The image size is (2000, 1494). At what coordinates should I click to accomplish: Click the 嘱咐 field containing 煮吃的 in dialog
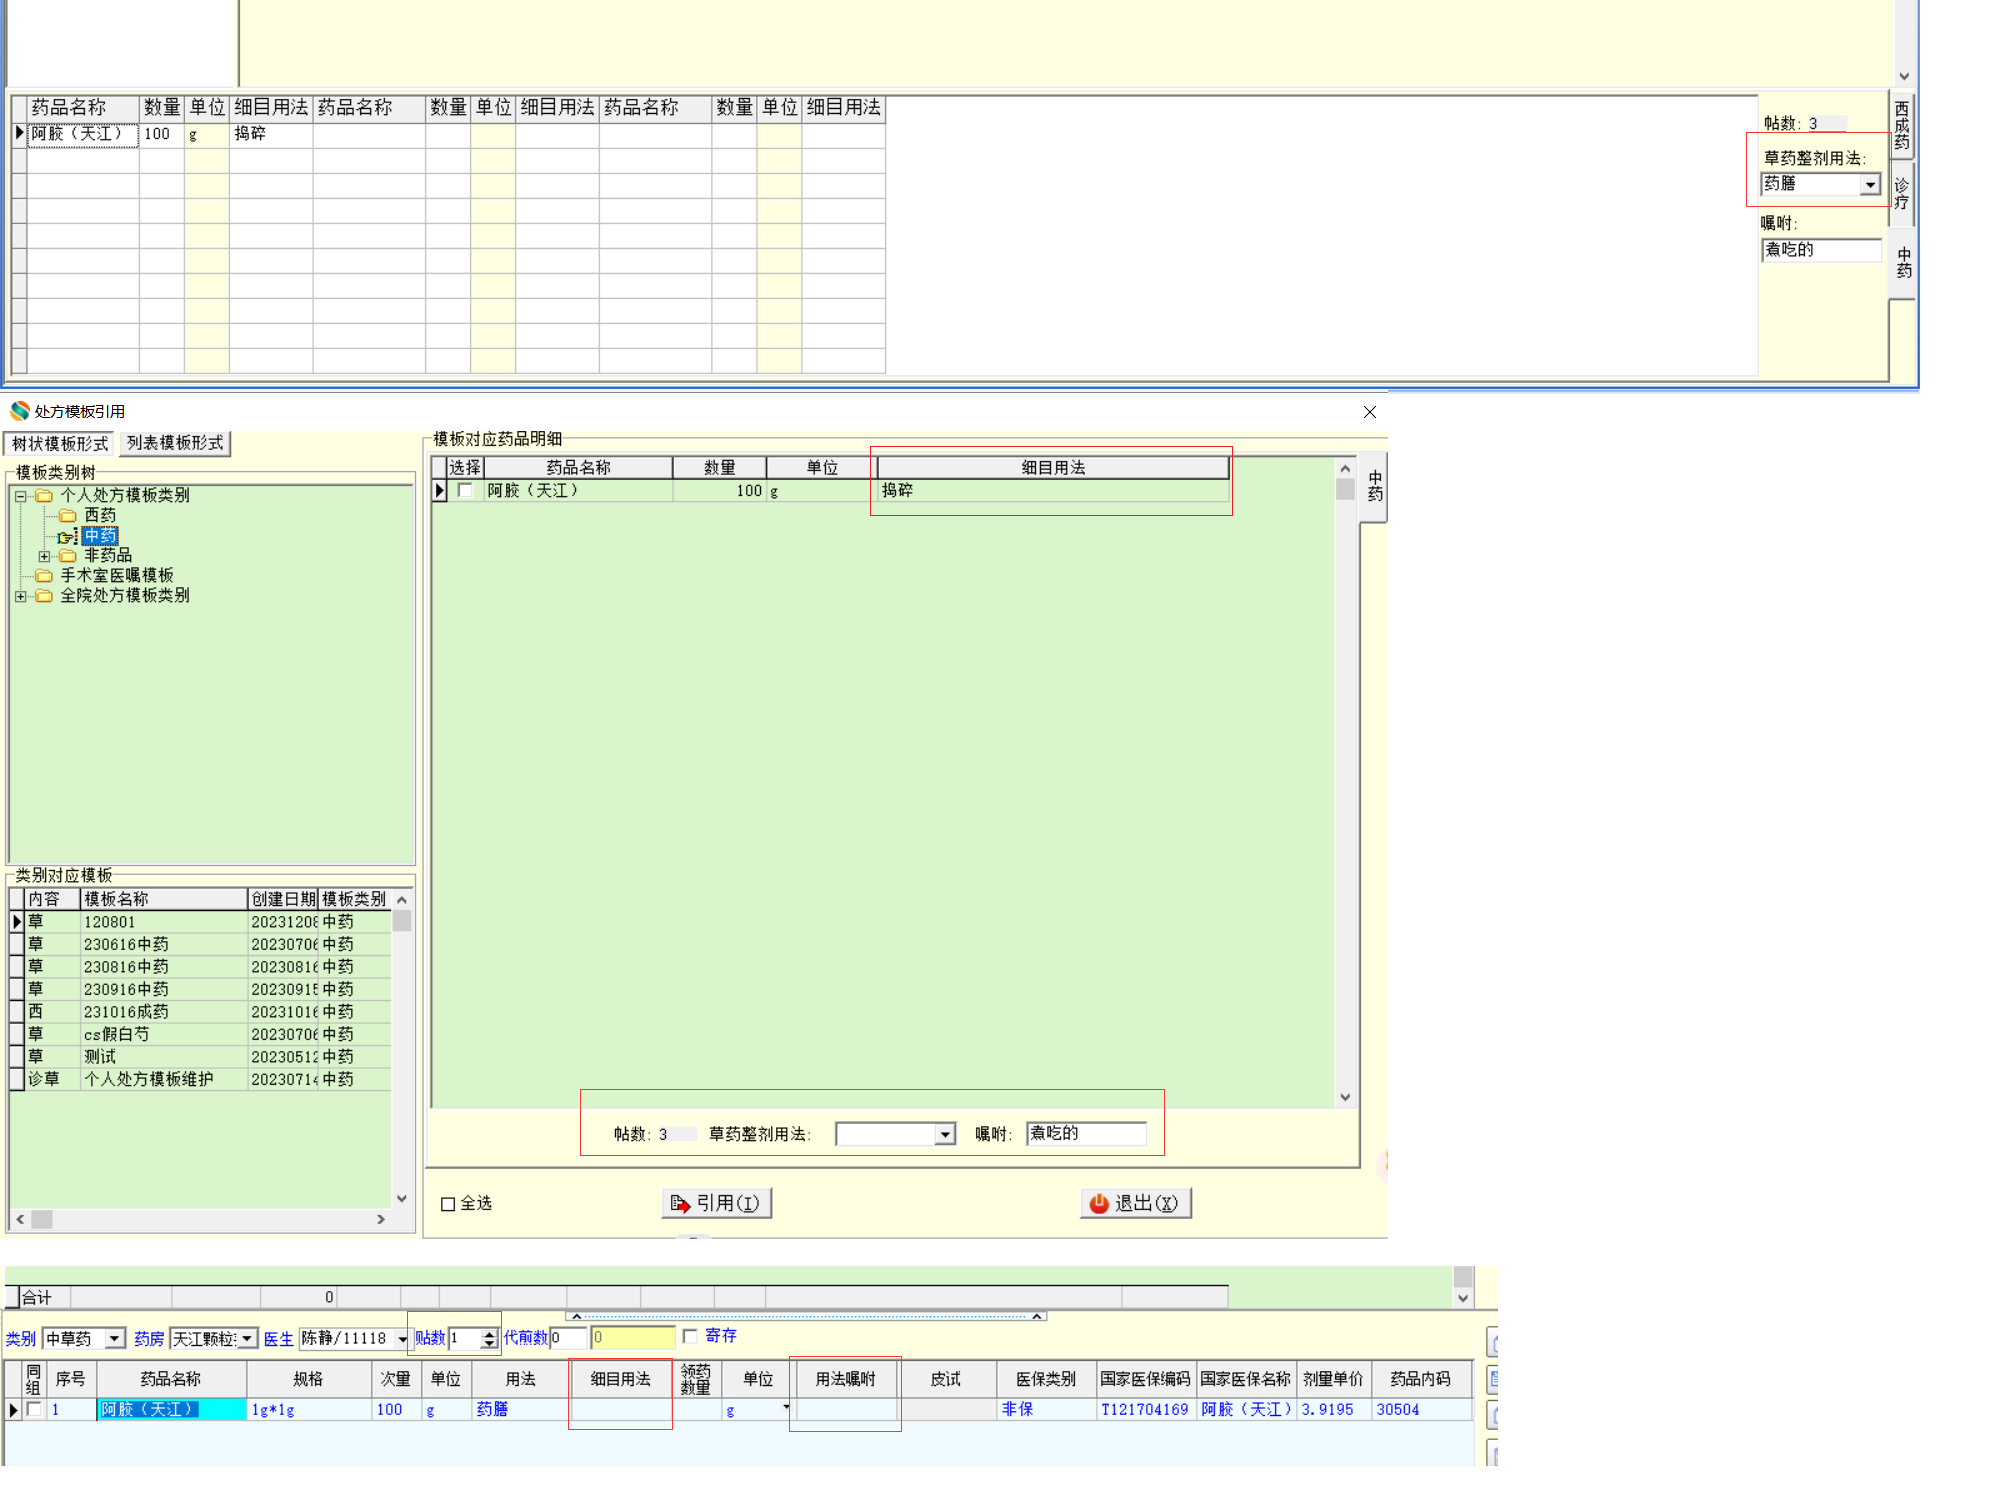1085,1133
